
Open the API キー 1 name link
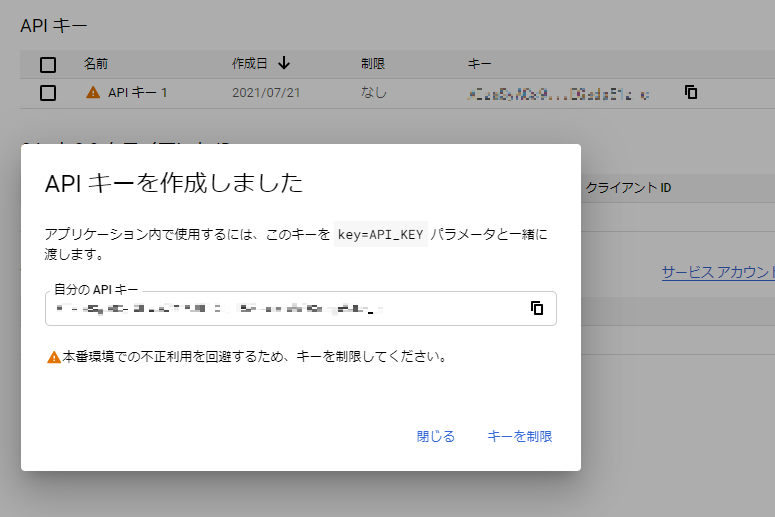pyautogui.click(x=137, y=93)
